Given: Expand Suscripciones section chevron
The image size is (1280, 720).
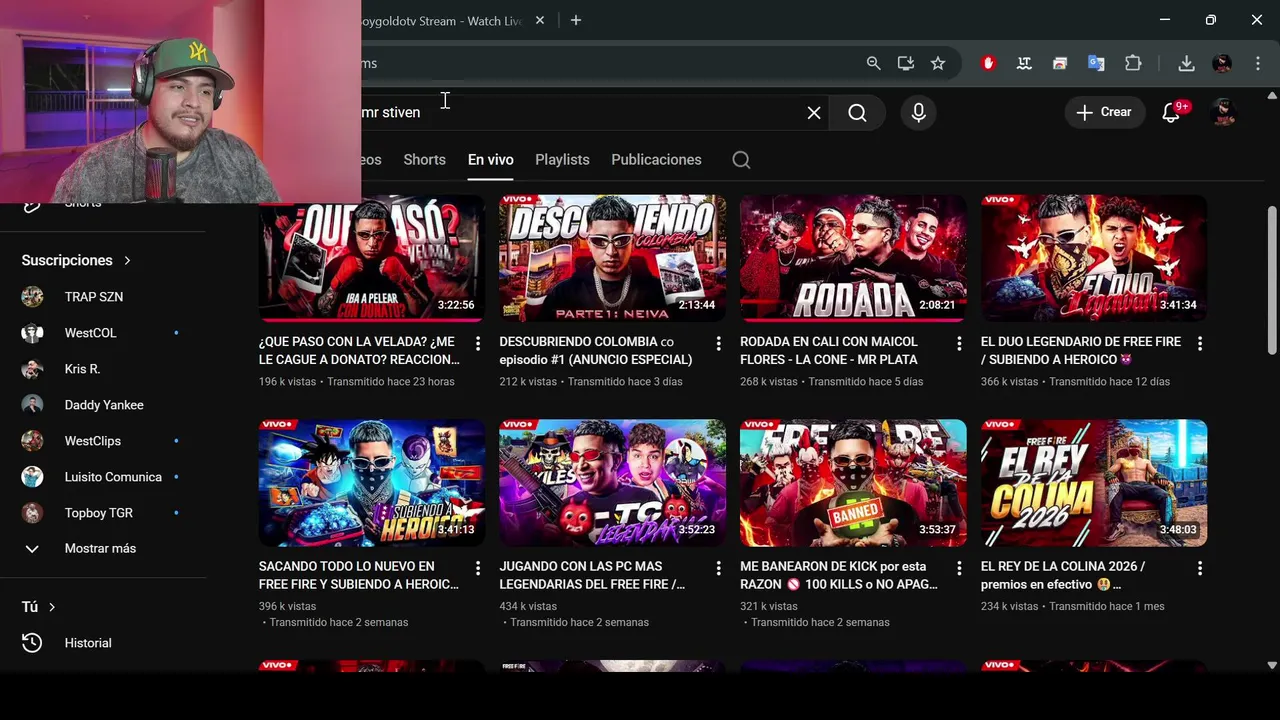Looking at the screenshot, I should point(127,260).
